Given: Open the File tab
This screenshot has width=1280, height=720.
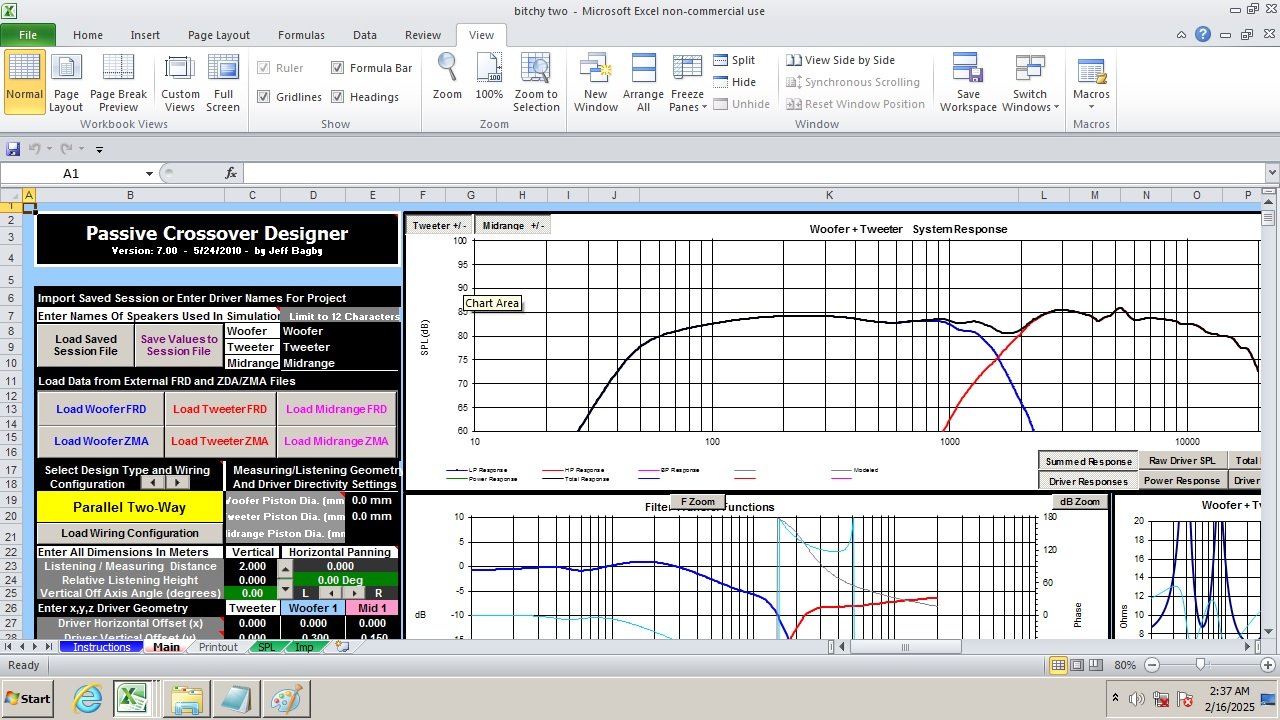Looking at the screenshot, I should click(x=27, y=35).
